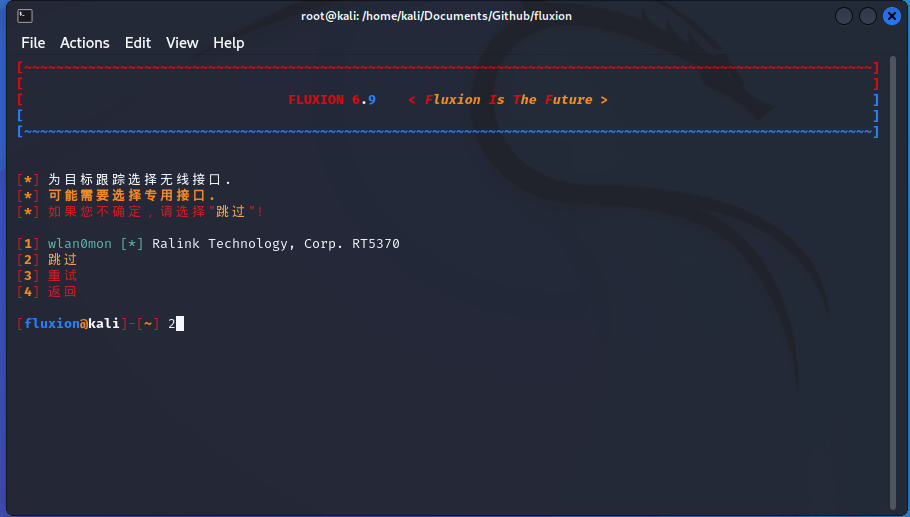This screenshot has width=910, height=517.
Task: Click the '< Fluxion Is The Future >' slogan
Action: [508, 100]
